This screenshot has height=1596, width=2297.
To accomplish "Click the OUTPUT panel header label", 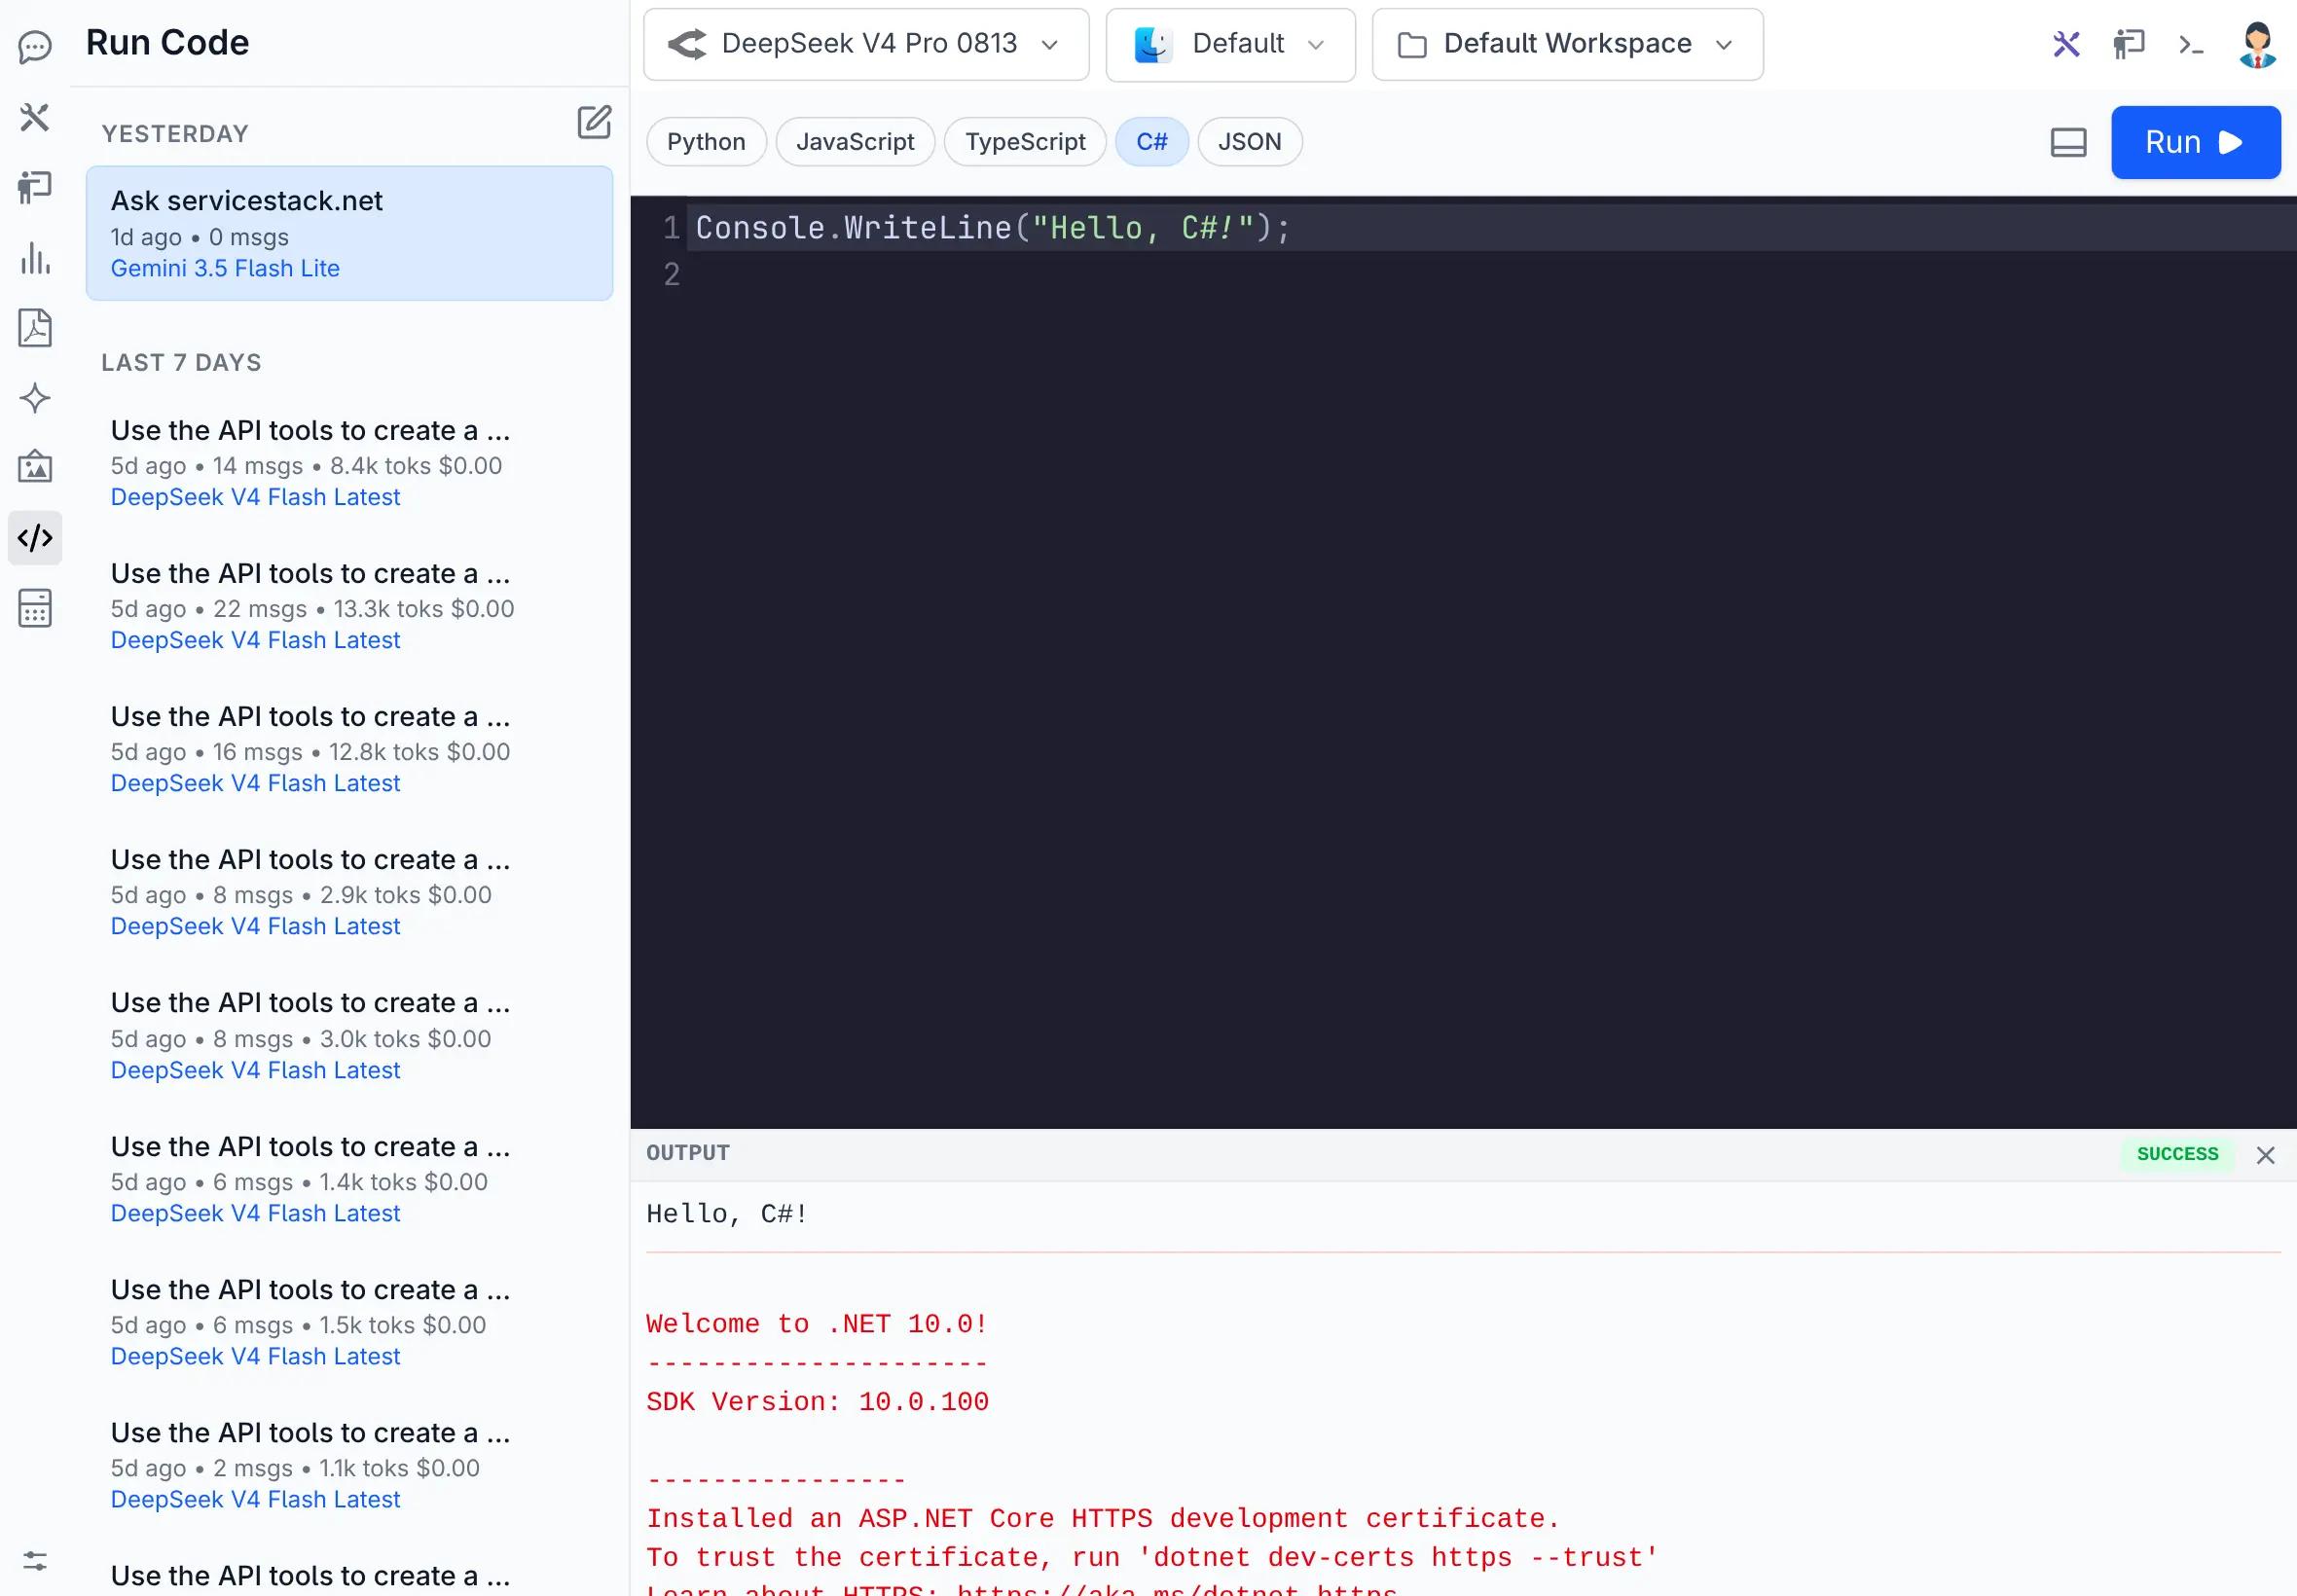I will (x=688, y=1153).
